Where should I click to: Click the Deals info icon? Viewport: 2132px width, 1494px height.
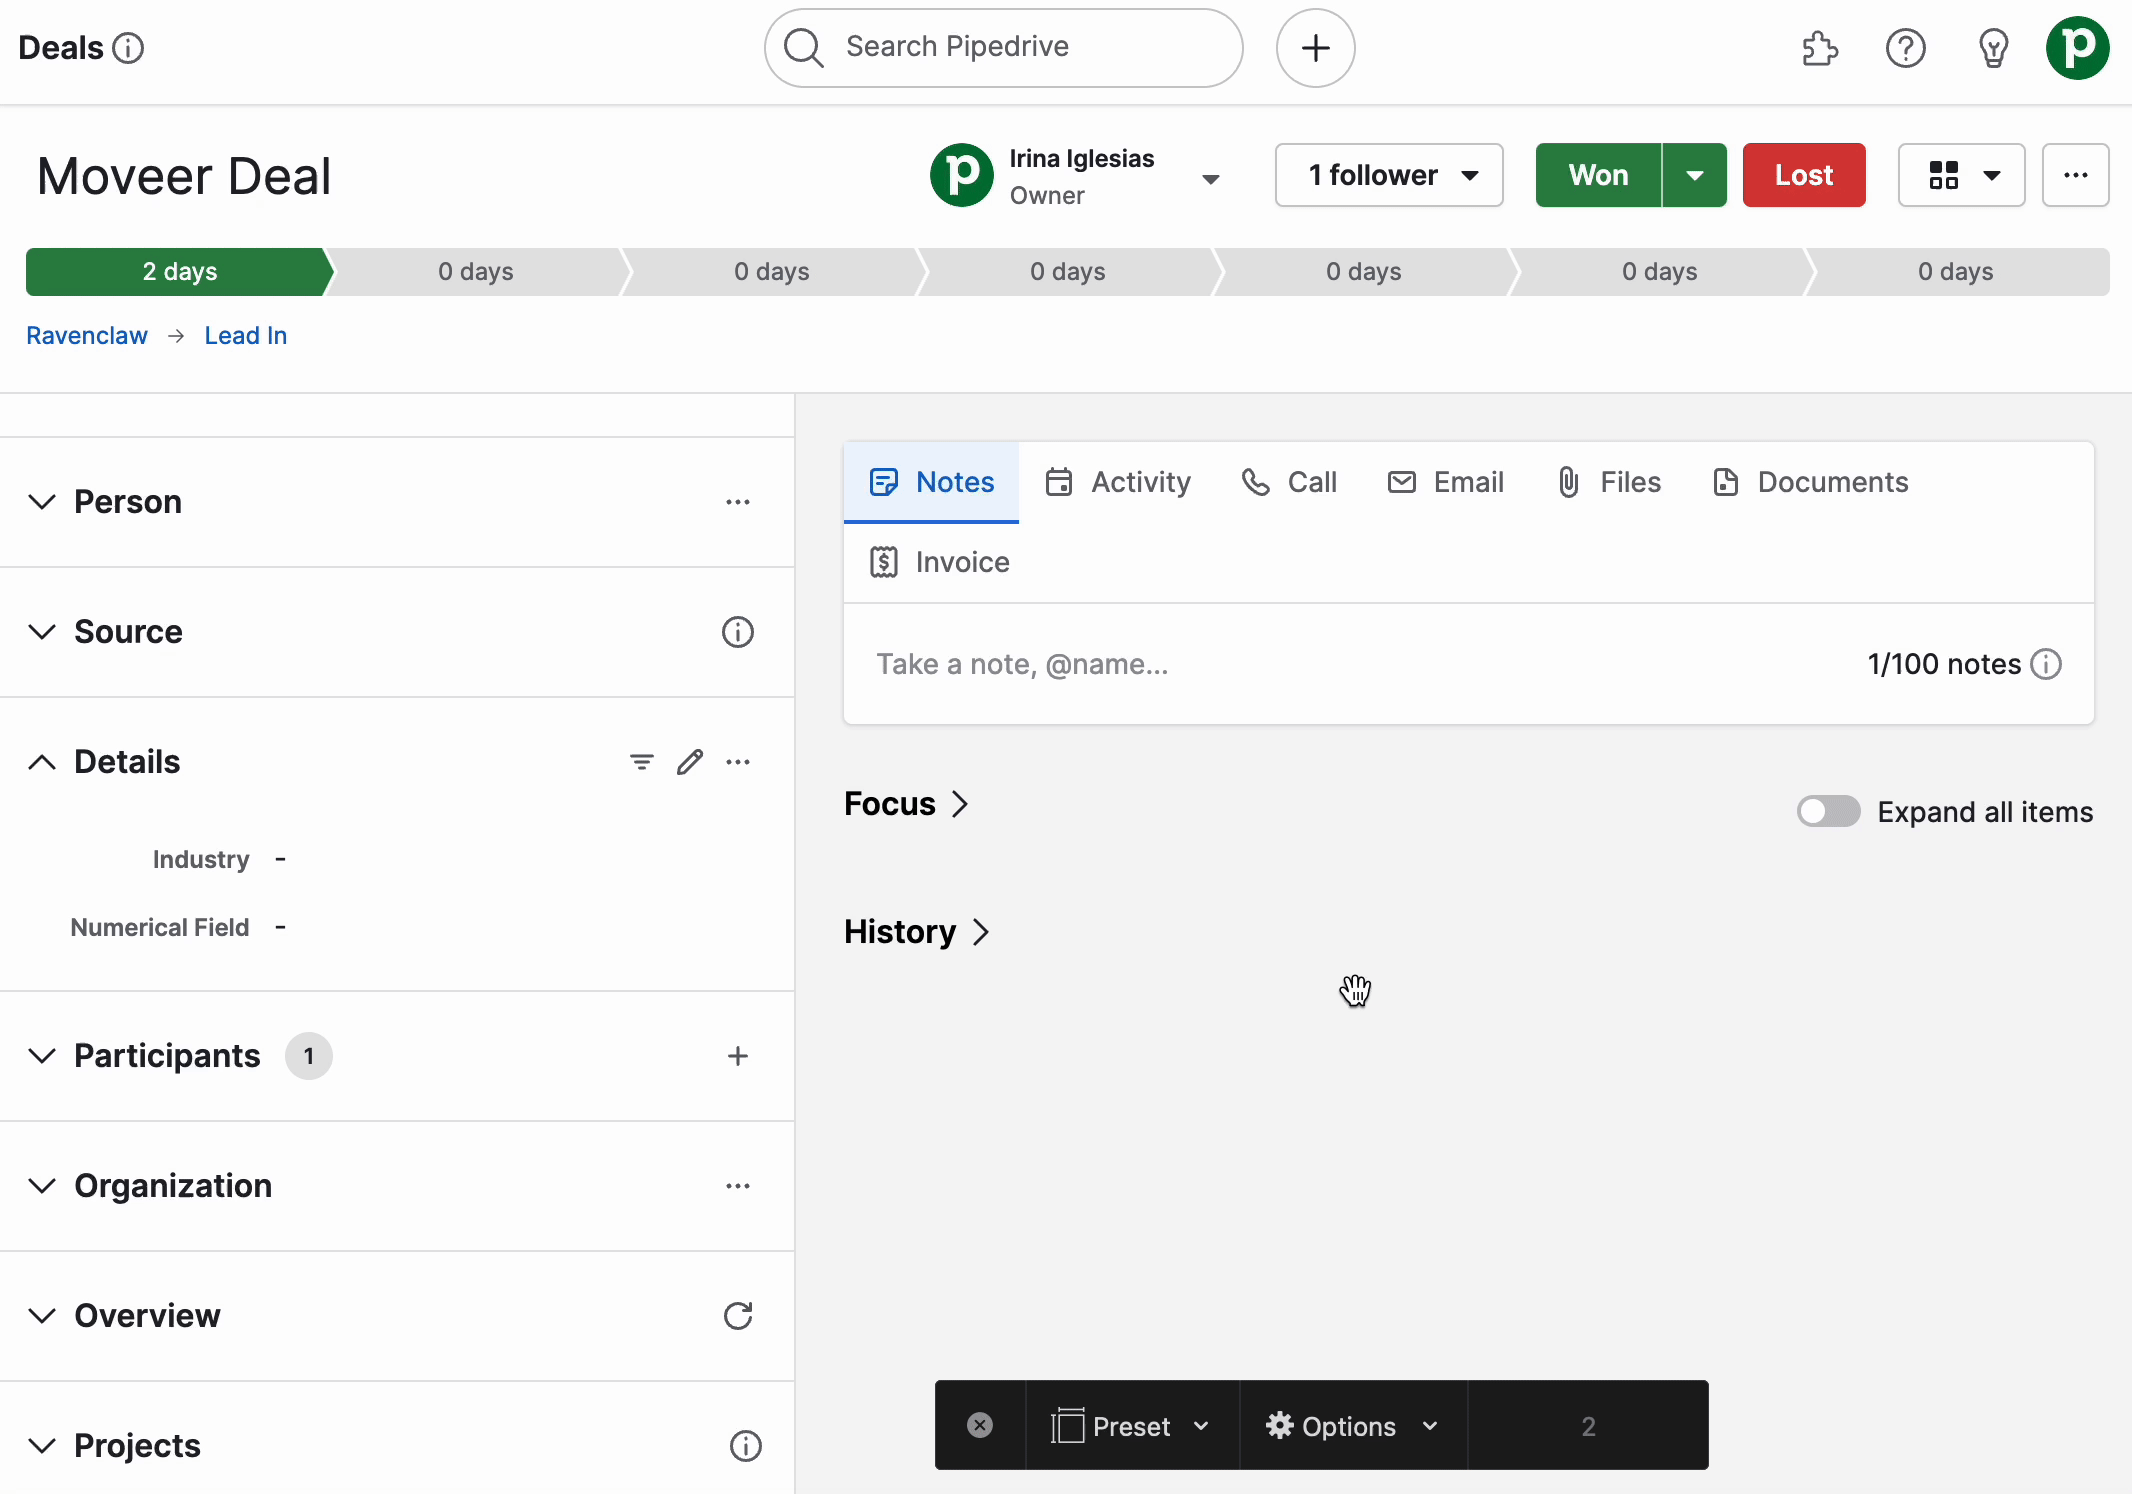click(x=128, y=48)
